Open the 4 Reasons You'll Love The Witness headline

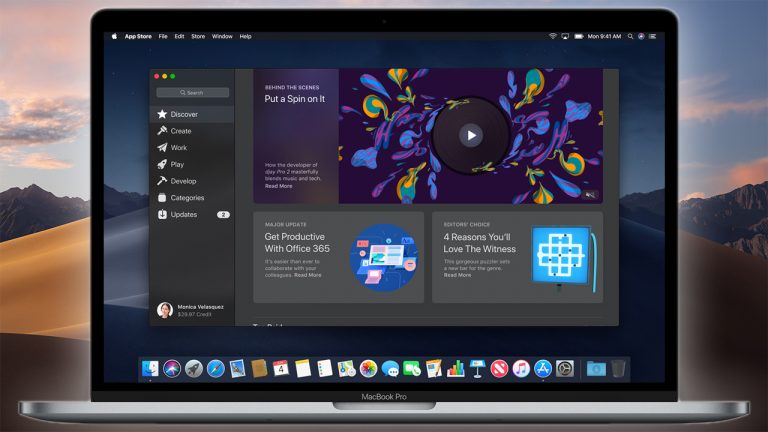pyautogui.click(x=480, y=243)
